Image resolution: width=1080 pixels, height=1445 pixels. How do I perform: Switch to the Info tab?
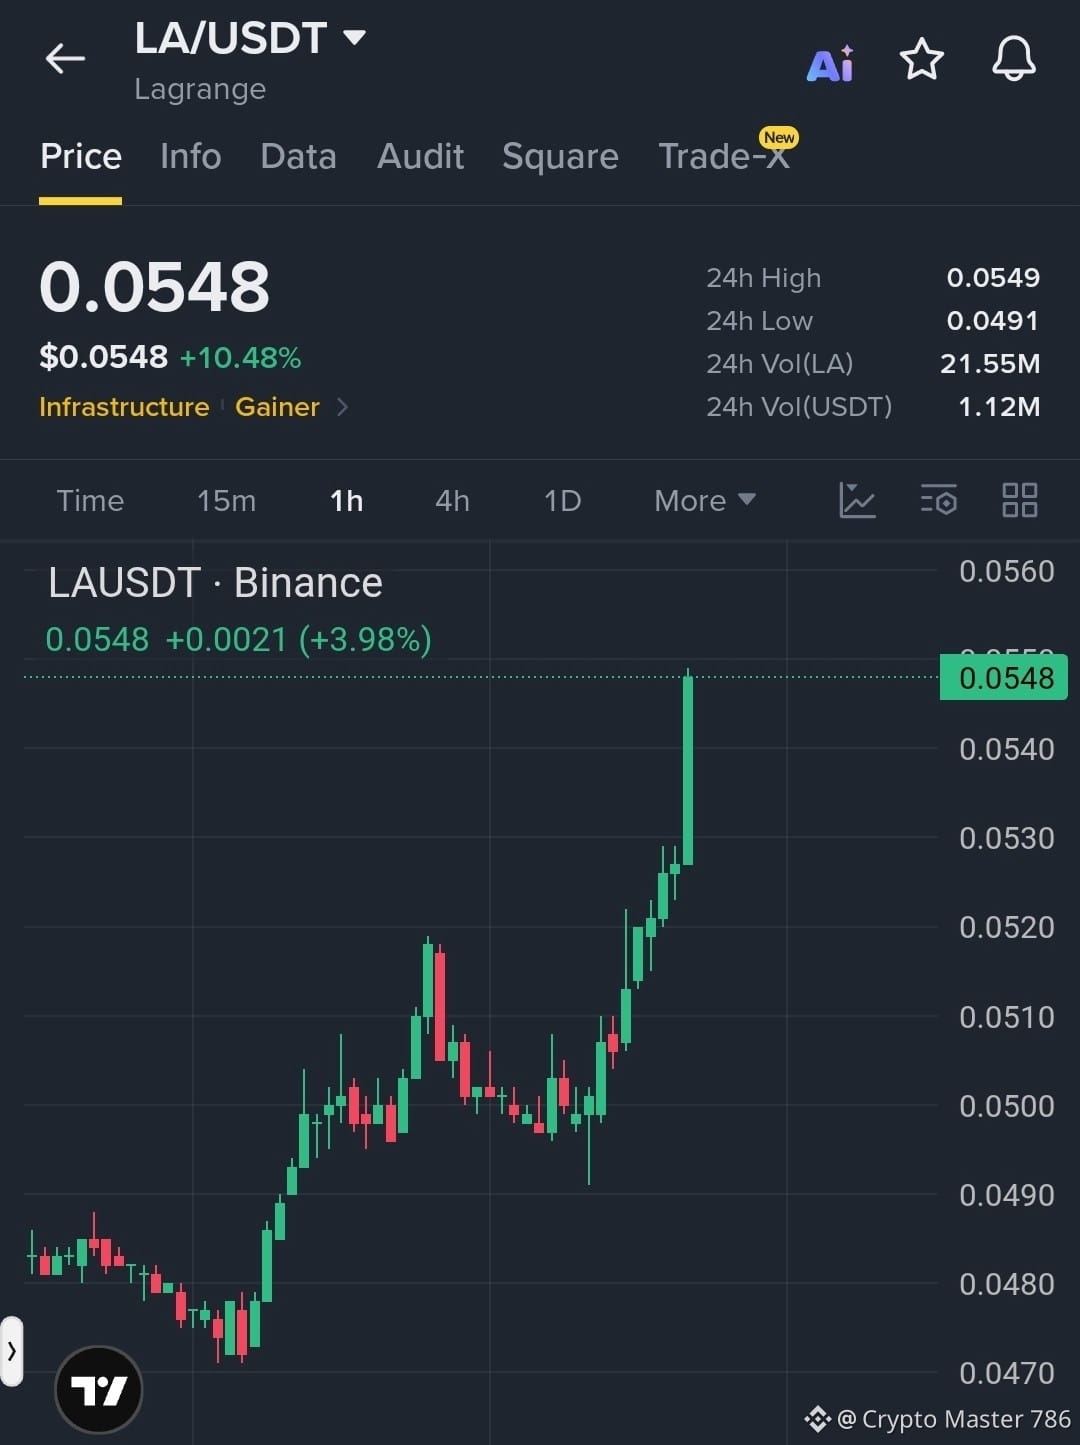[x=191, y=157]
